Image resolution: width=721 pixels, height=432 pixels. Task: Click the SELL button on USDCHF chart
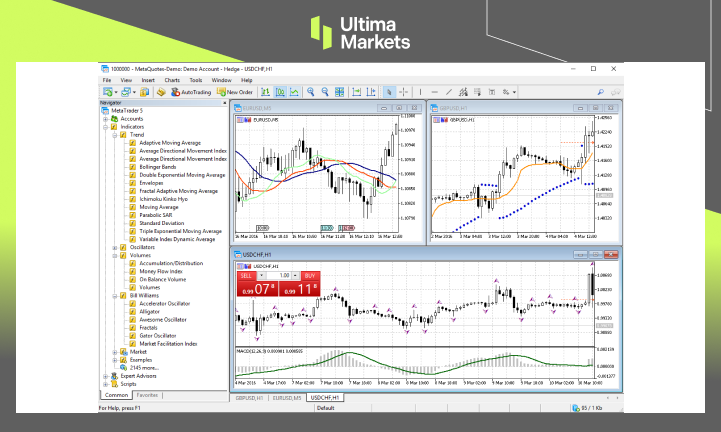tap(246, 276)
